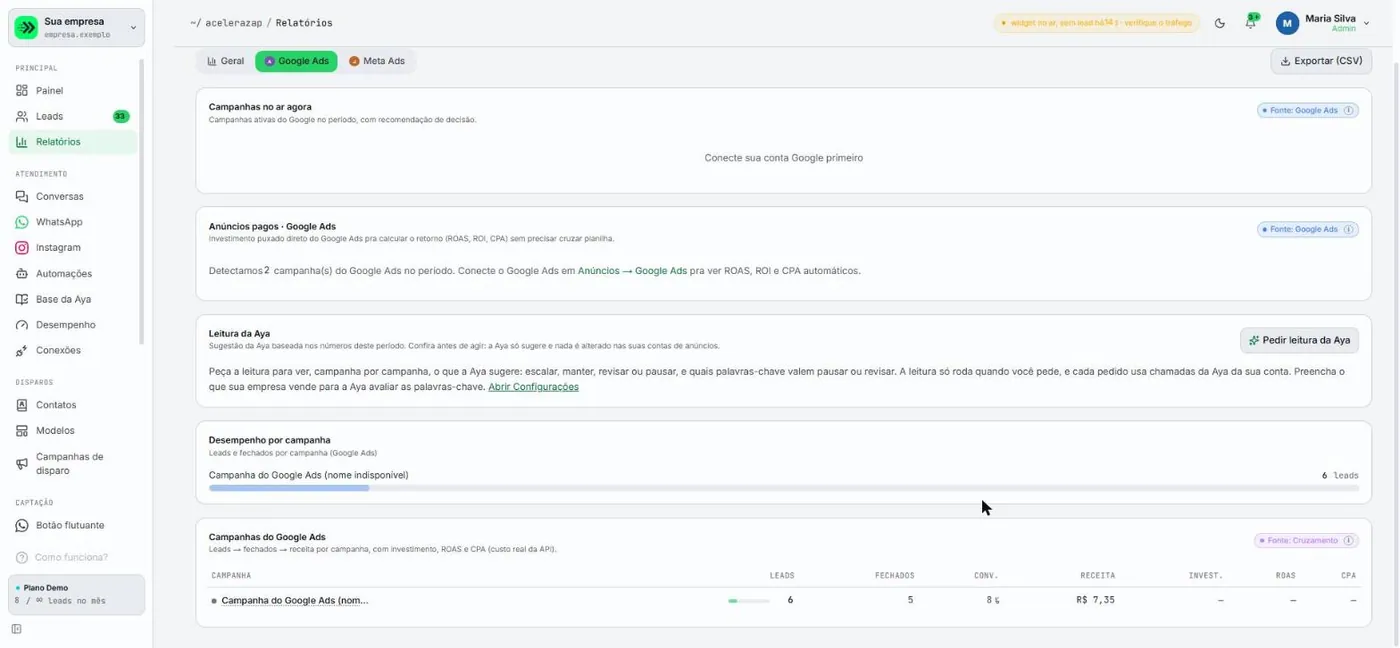Screen dimensions: 1400x648
Task: Click the Desempenho gauge icon
Action: [22, 325]
